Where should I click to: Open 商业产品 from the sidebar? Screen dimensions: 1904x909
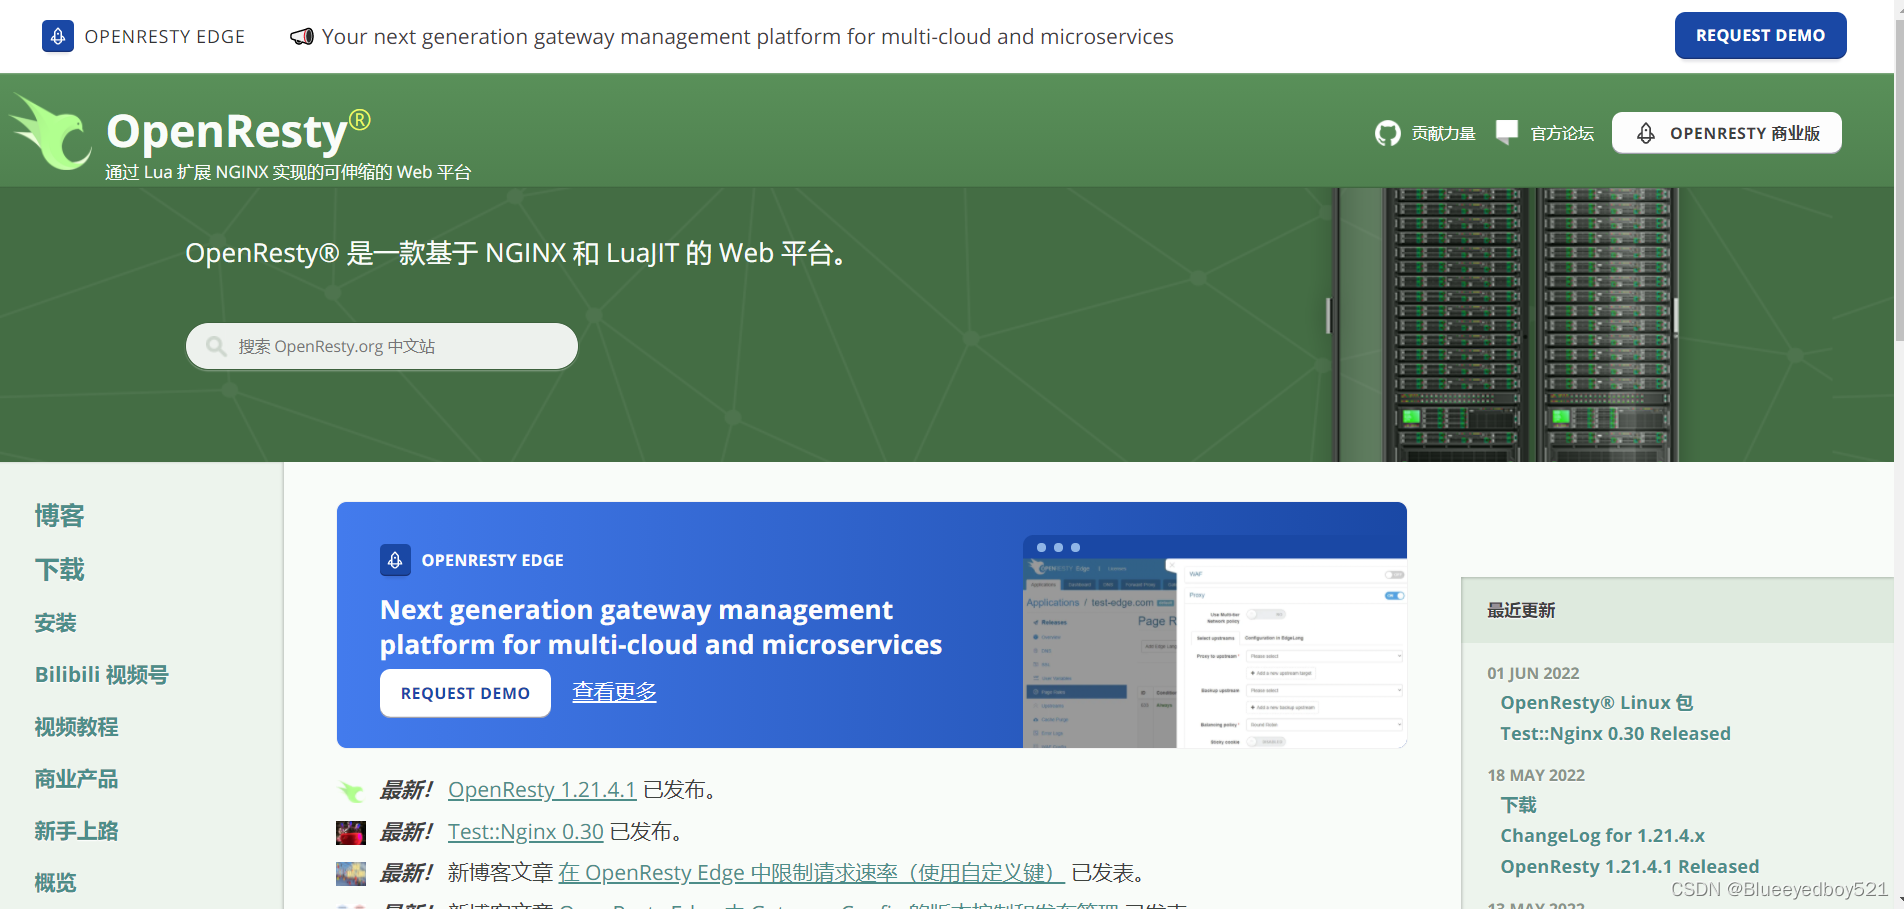click(x=75, y=778)
